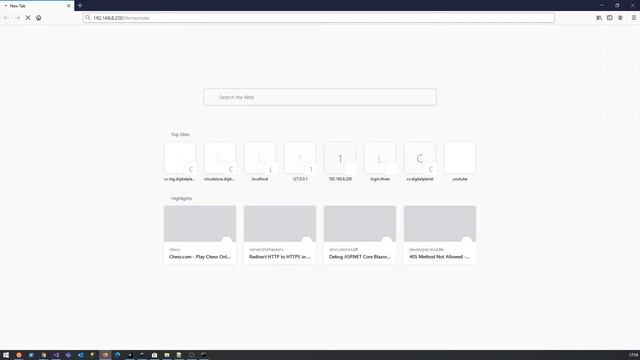
Task: Open the 405 Method Not Allowed highlight
Action: pyautogui.click(x=440, y=235)
